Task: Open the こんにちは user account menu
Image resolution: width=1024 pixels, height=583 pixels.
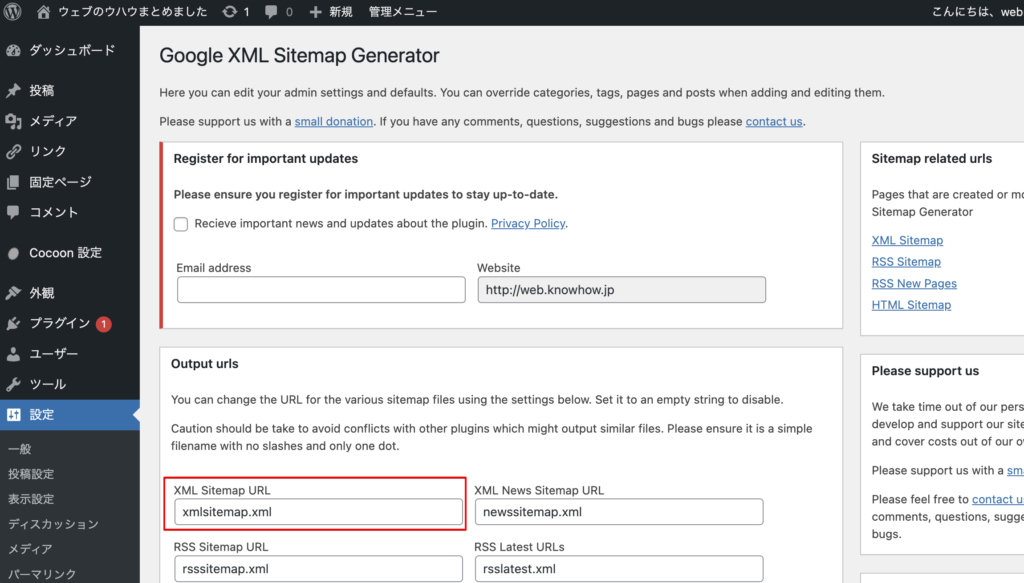Action: coord(978,12)
